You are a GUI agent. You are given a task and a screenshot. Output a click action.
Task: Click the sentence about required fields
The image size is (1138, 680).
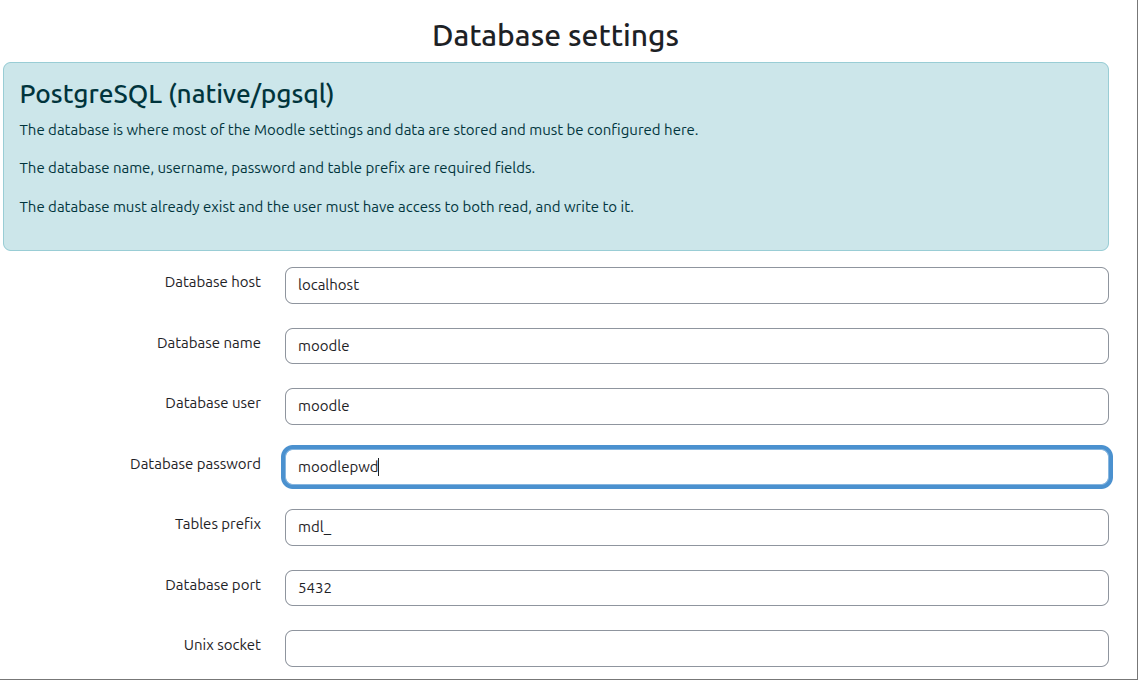(277, 168)
